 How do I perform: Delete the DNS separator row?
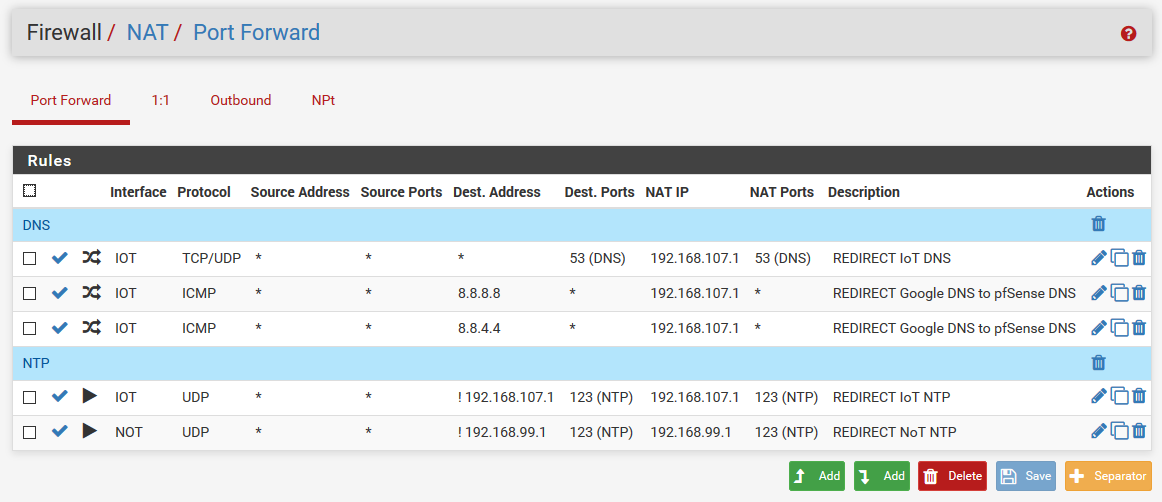pos(1099,225)
